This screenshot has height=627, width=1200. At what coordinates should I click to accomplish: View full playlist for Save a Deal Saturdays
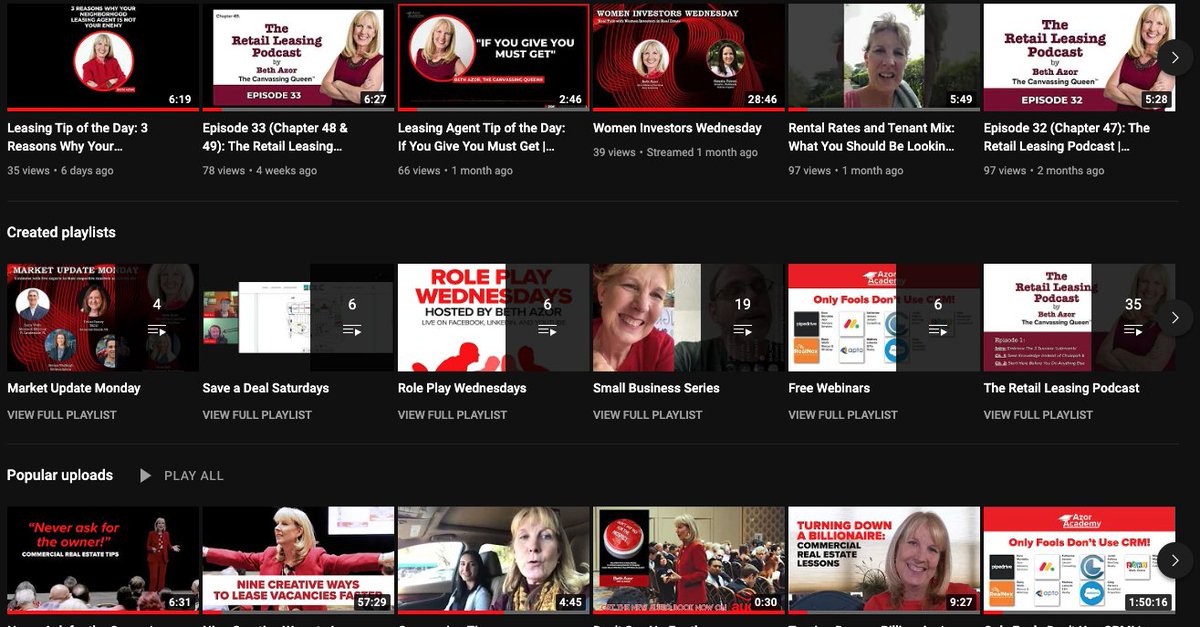(257, 415)
